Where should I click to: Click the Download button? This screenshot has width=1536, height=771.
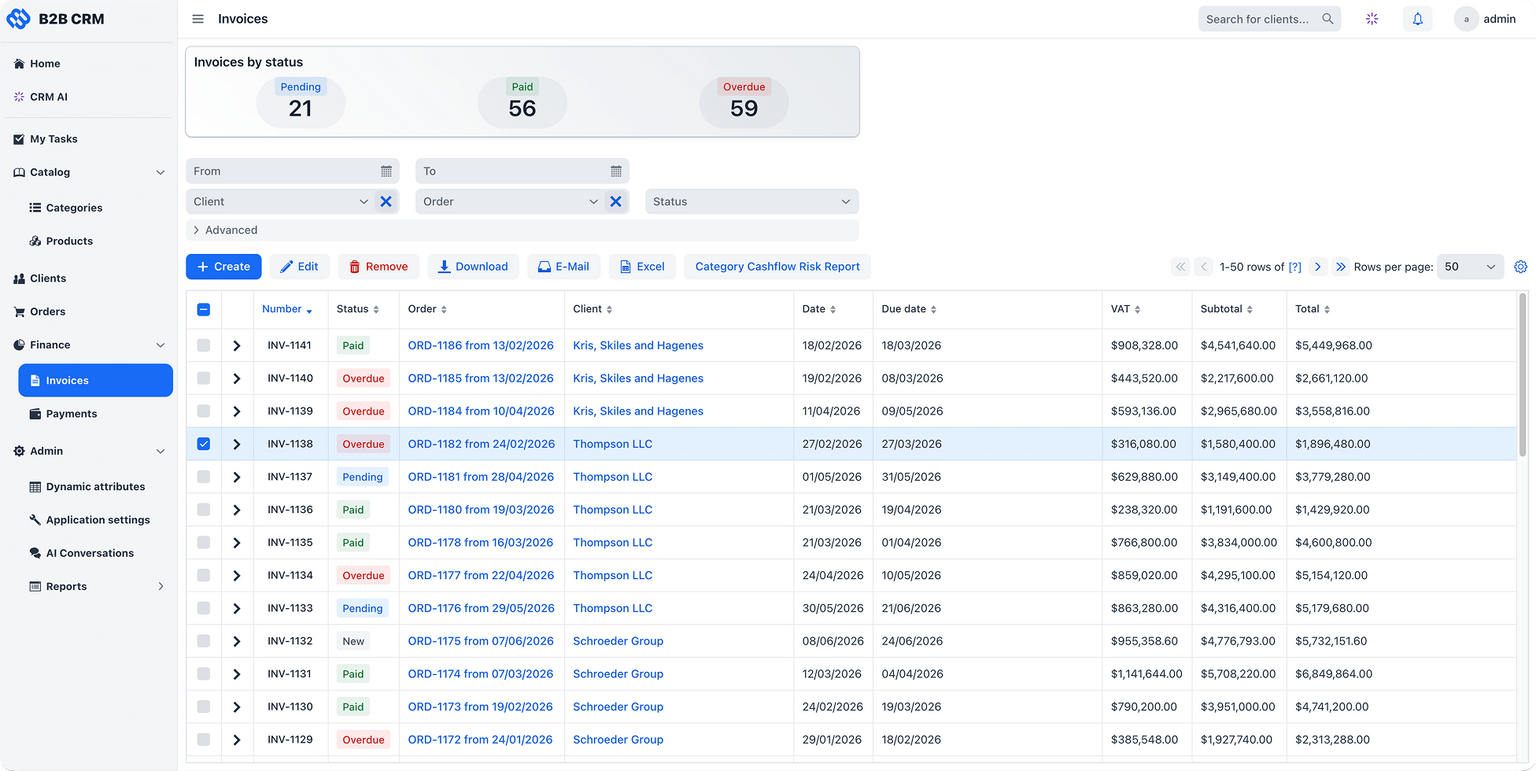[x=473, y=267]
